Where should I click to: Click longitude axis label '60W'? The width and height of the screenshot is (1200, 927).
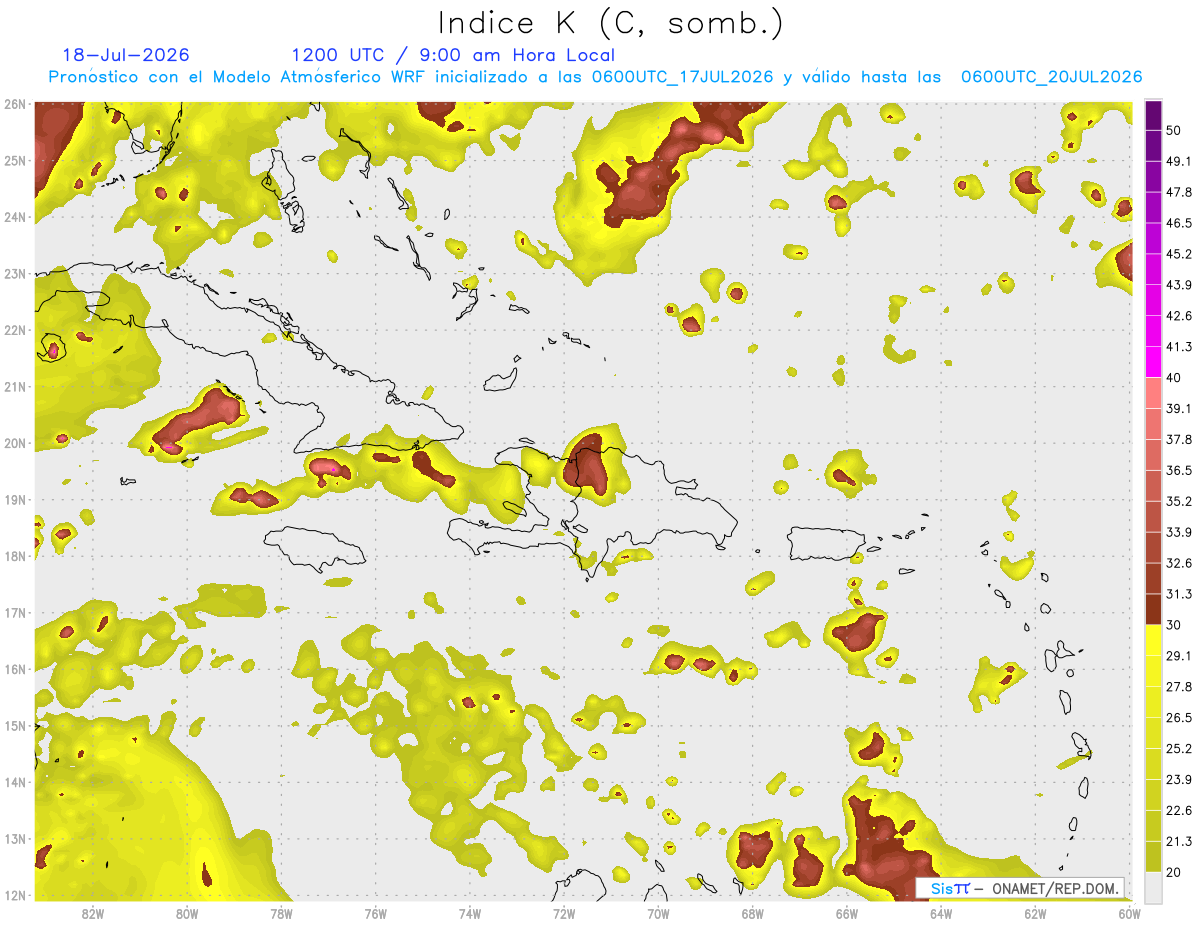[1129, 913]
